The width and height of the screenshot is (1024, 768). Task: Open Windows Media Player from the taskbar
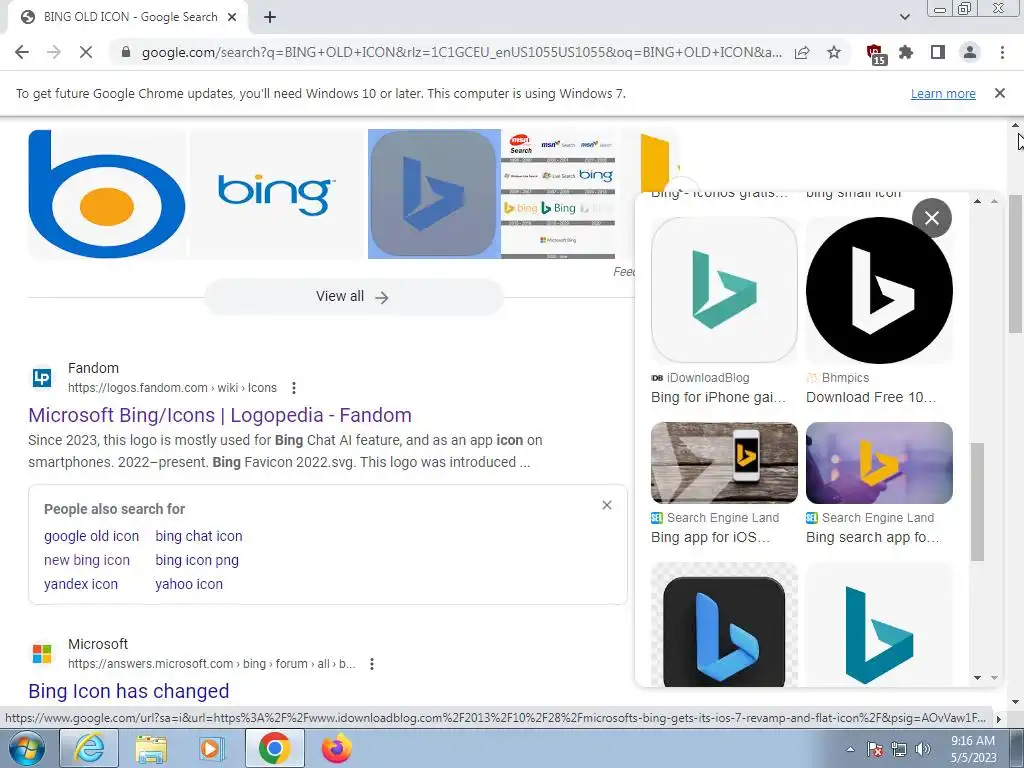tap(212, 748)
